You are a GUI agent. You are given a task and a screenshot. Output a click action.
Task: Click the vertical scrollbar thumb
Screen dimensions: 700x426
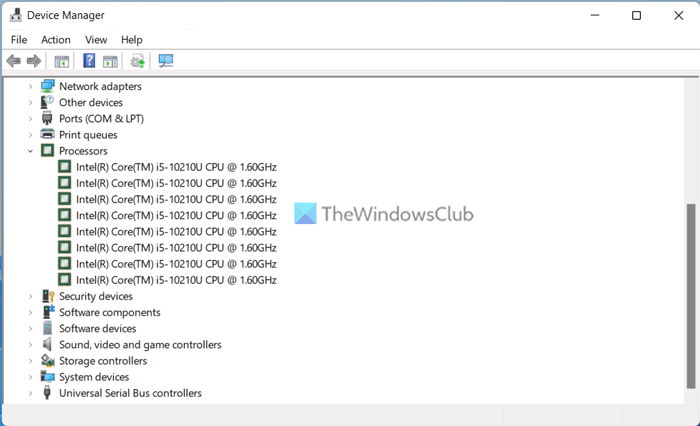click(x=691, y=296)
